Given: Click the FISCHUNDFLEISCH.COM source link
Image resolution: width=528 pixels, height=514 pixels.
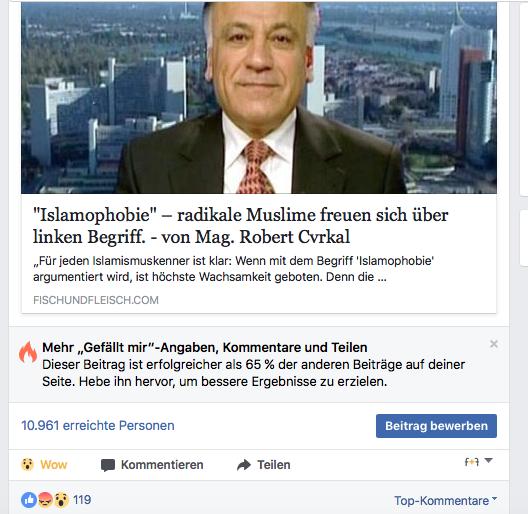Looking at the screenshot, I should 96,300.
